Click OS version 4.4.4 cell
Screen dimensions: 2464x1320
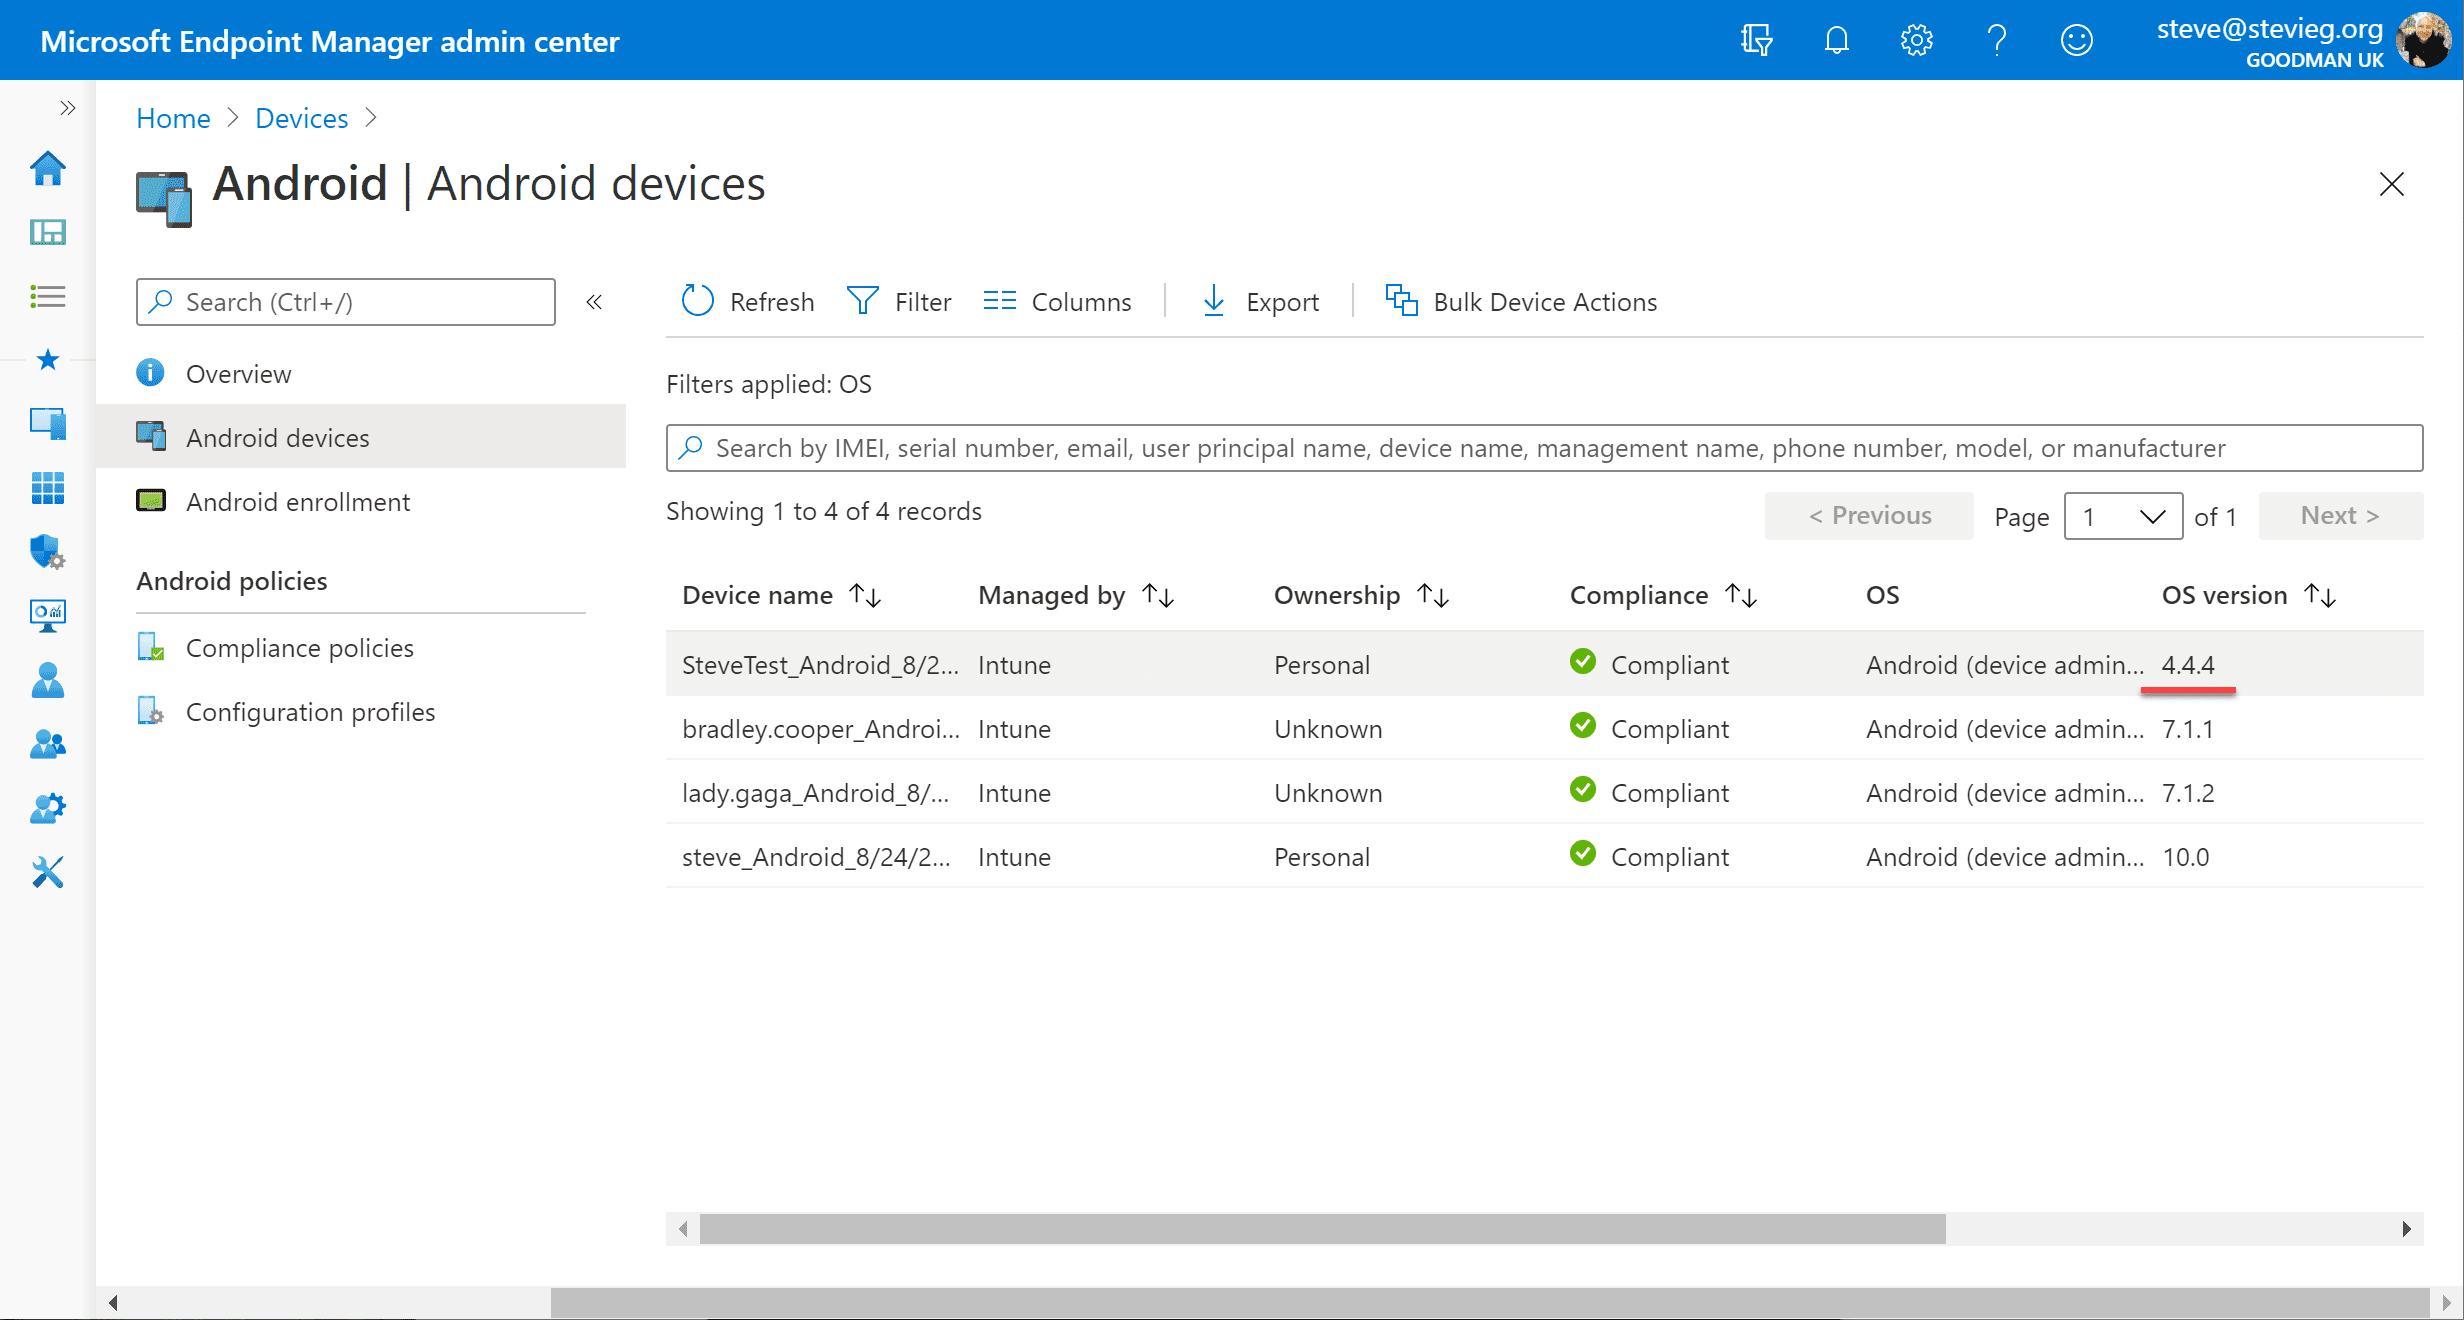[2188, 665]
